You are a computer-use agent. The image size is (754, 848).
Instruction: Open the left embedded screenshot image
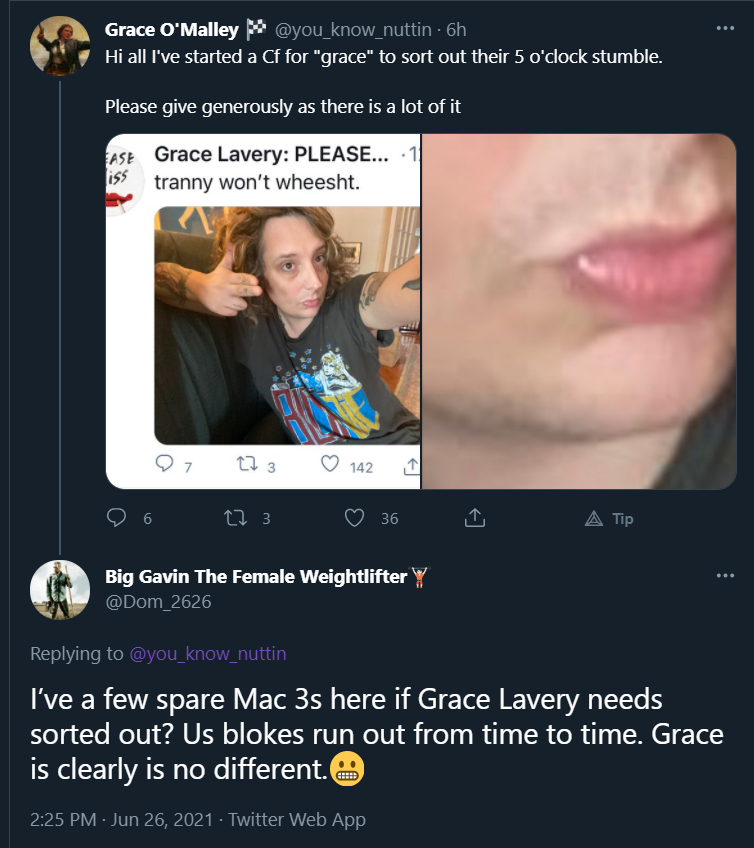[x=263, y=311]
